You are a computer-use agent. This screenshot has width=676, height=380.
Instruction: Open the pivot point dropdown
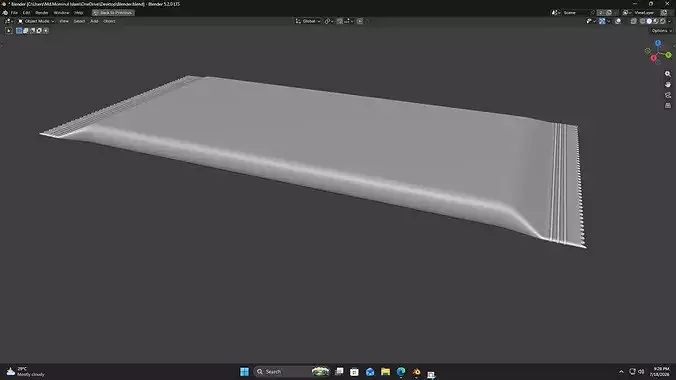[329, 21]
